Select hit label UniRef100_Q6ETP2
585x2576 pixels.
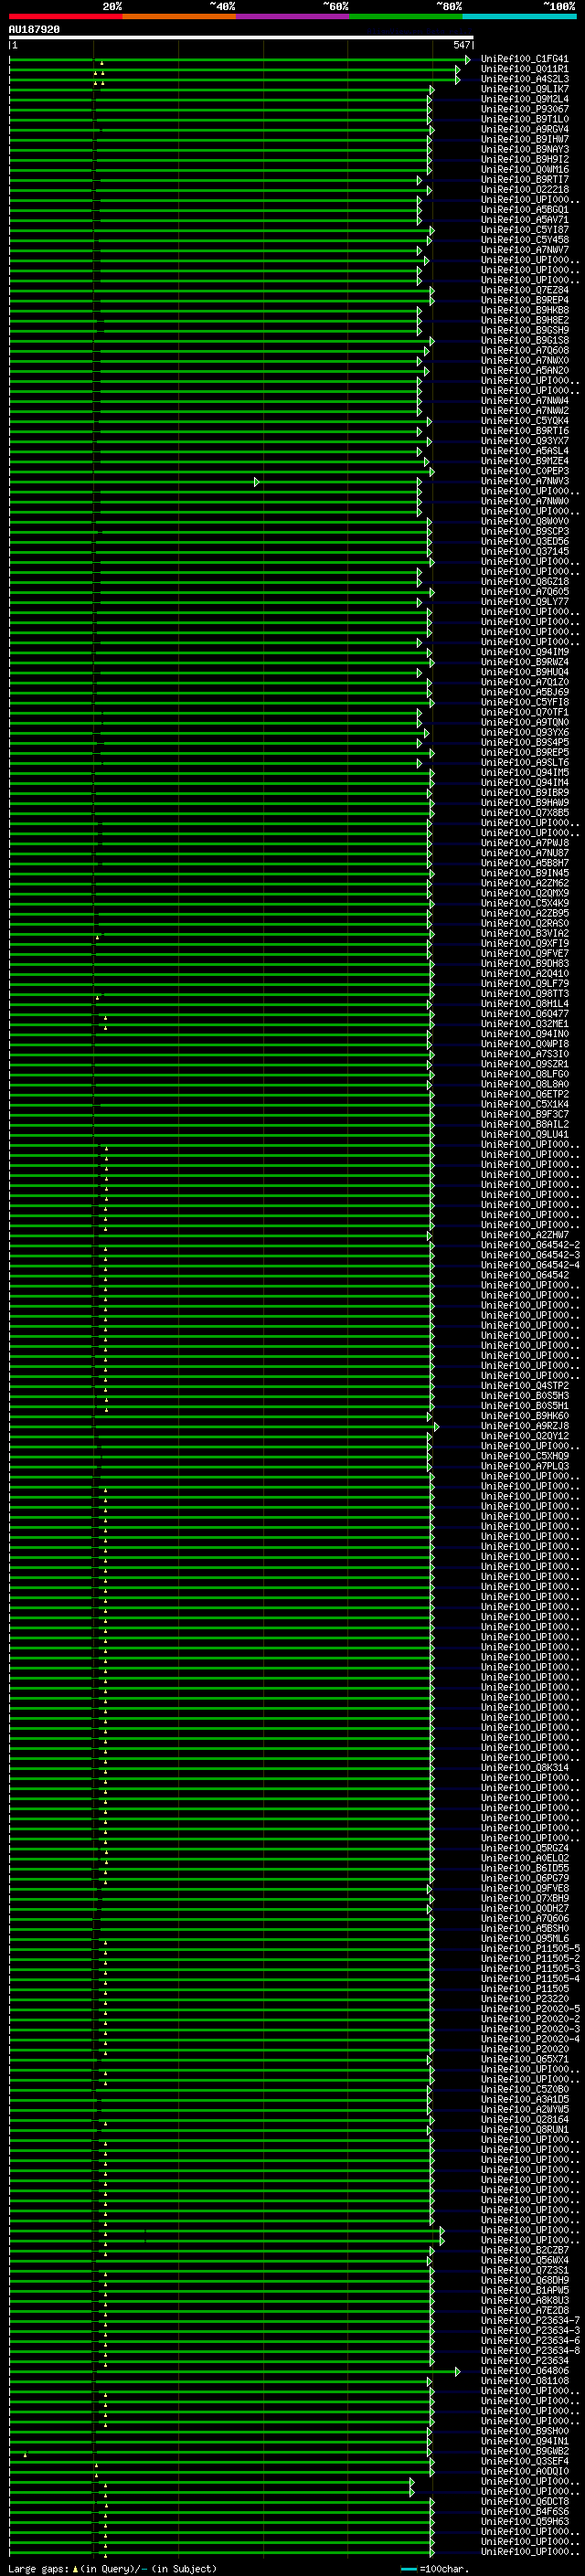[x=525, y=1094]
